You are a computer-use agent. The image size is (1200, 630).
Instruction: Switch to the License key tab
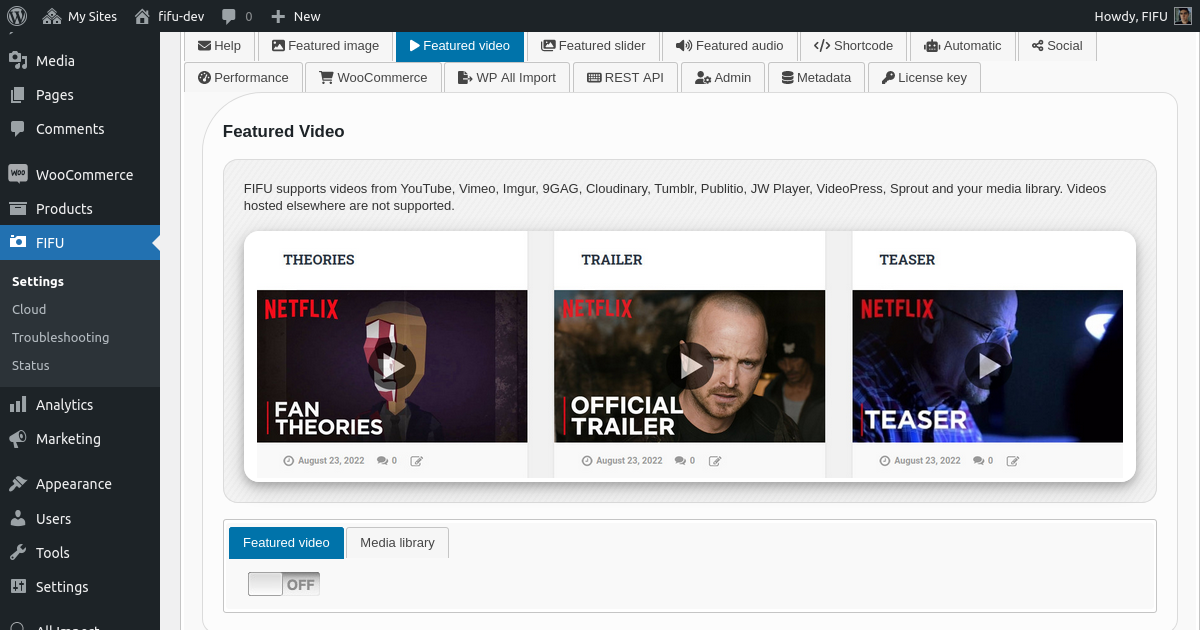pos(924,78)
